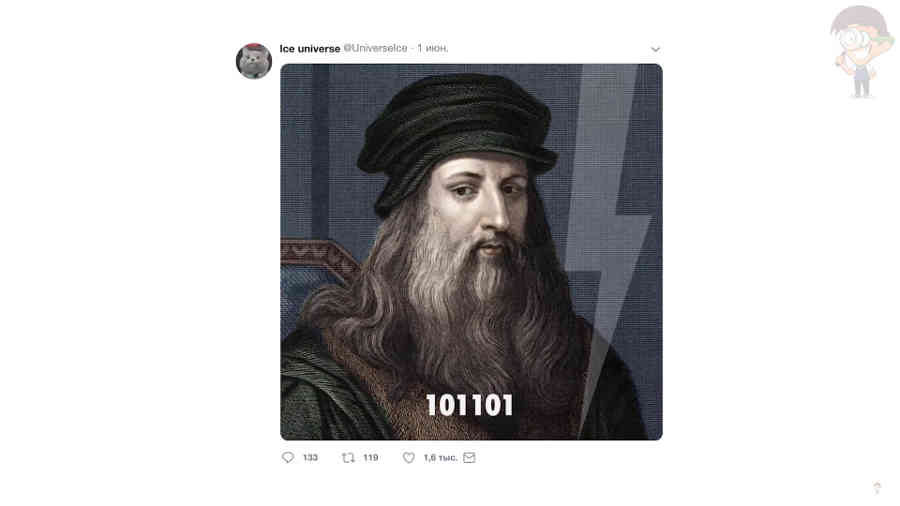
Task: Click the 1,6 тыс. likes count
Action: click(440, 457)
